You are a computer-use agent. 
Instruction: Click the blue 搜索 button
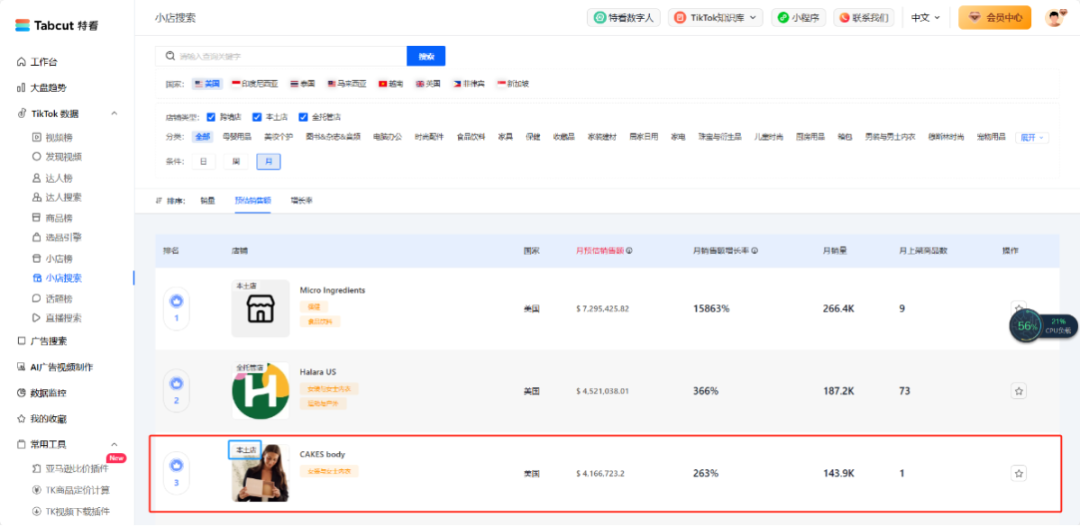(426, 56)
